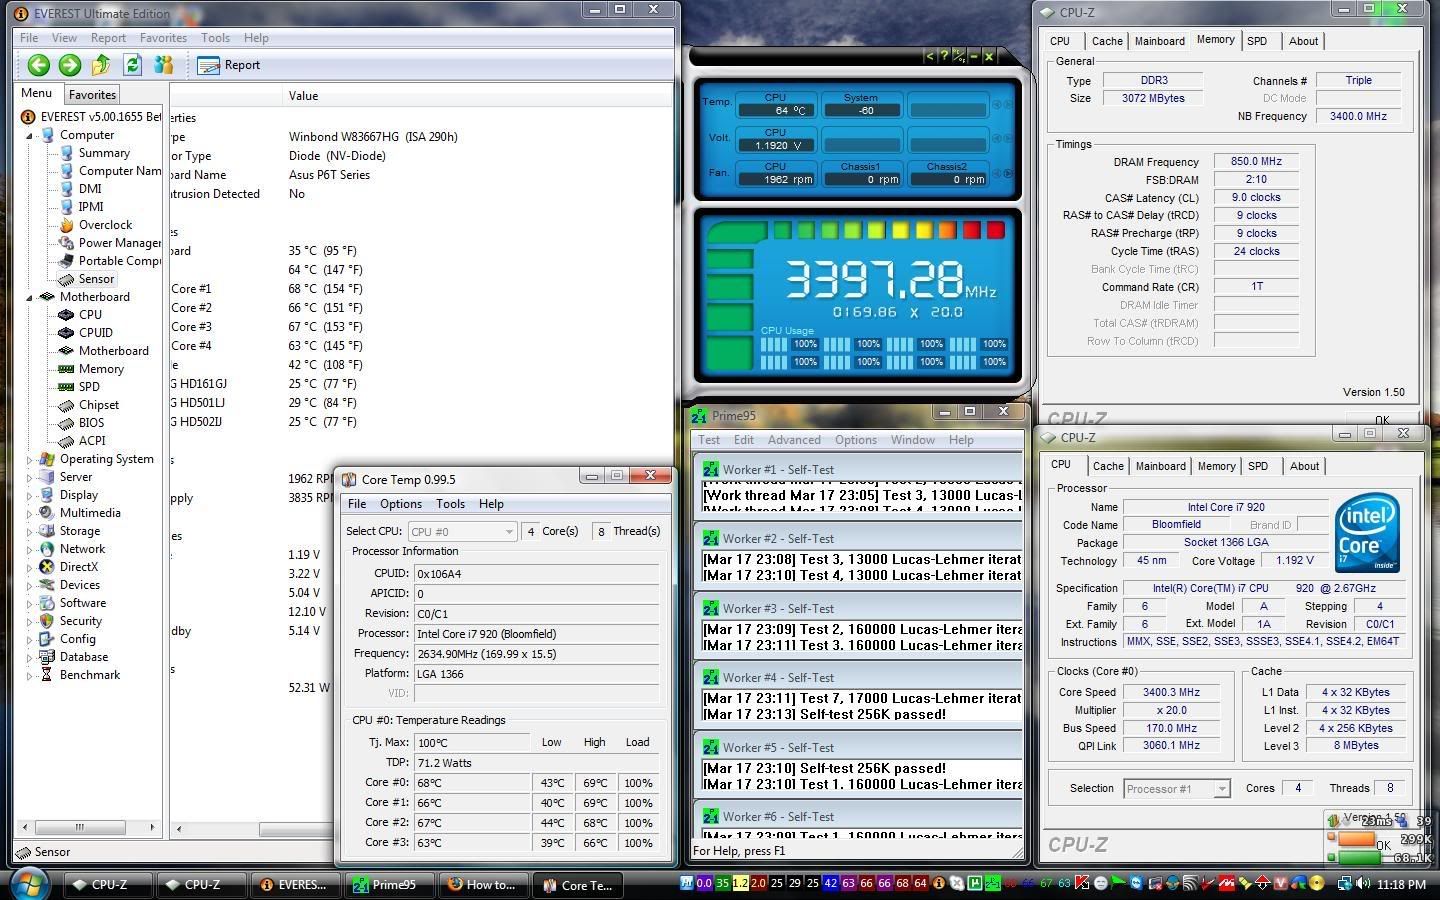Viewport: 1440px width, 900px height.
Task: Click the back arrow button on Asus monitor title bar
Action: pos(929,56)
